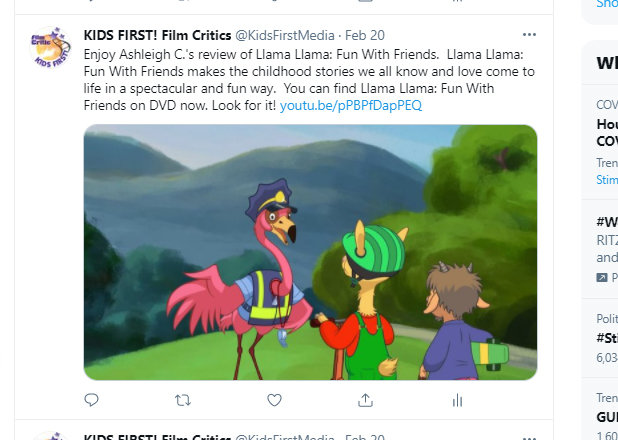Image resolution: width=618 pixels, height=440 pixels.
Task: Open the Feb 20 tweet timestamp
Action: [x=365, y=35]
